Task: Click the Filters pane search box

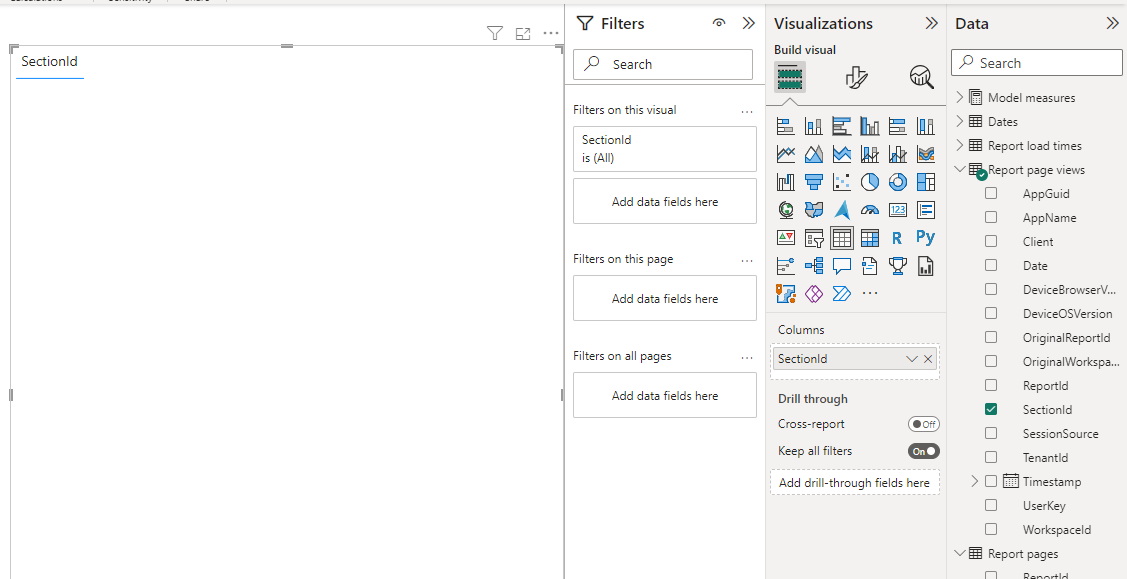Action: (x=663, y=64)
